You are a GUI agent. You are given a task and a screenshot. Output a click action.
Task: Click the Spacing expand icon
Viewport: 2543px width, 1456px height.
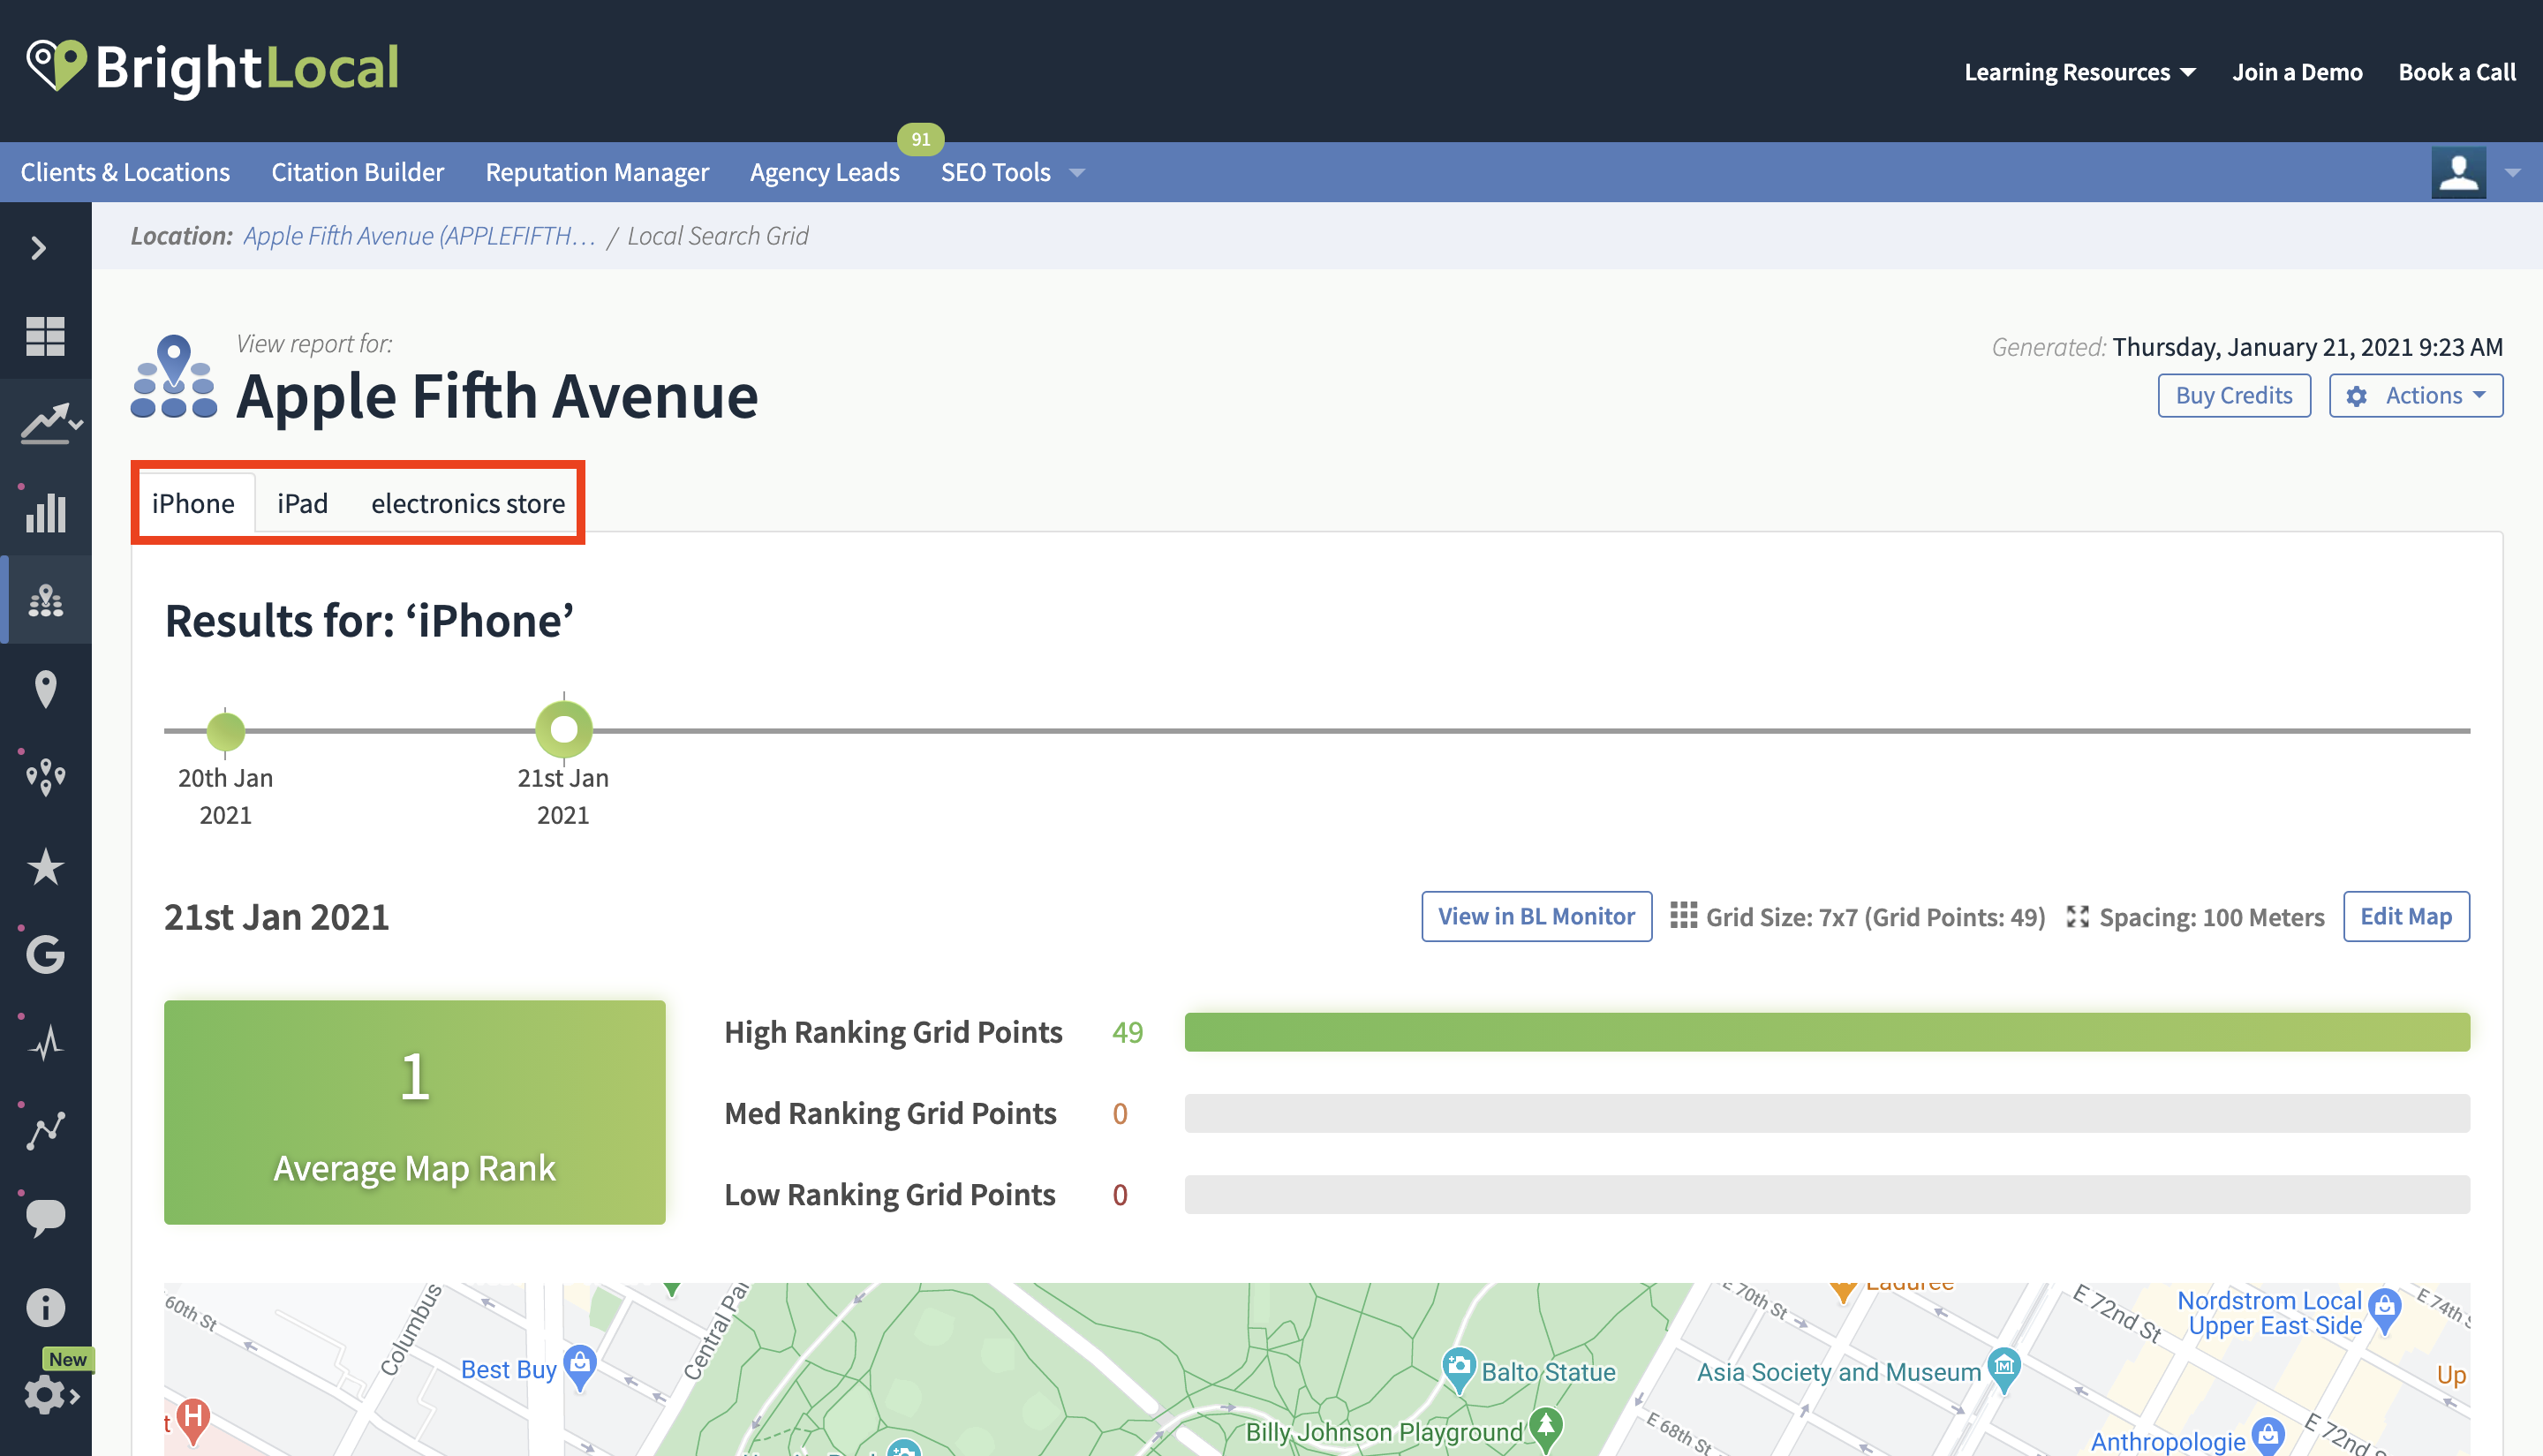point(2078,916)
